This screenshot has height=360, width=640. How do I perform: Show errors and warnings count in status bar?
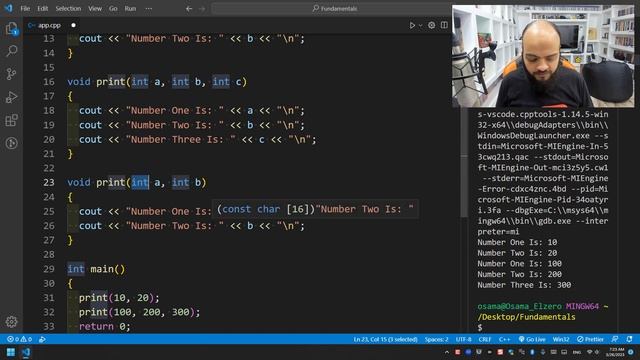(x=19, y=339)
